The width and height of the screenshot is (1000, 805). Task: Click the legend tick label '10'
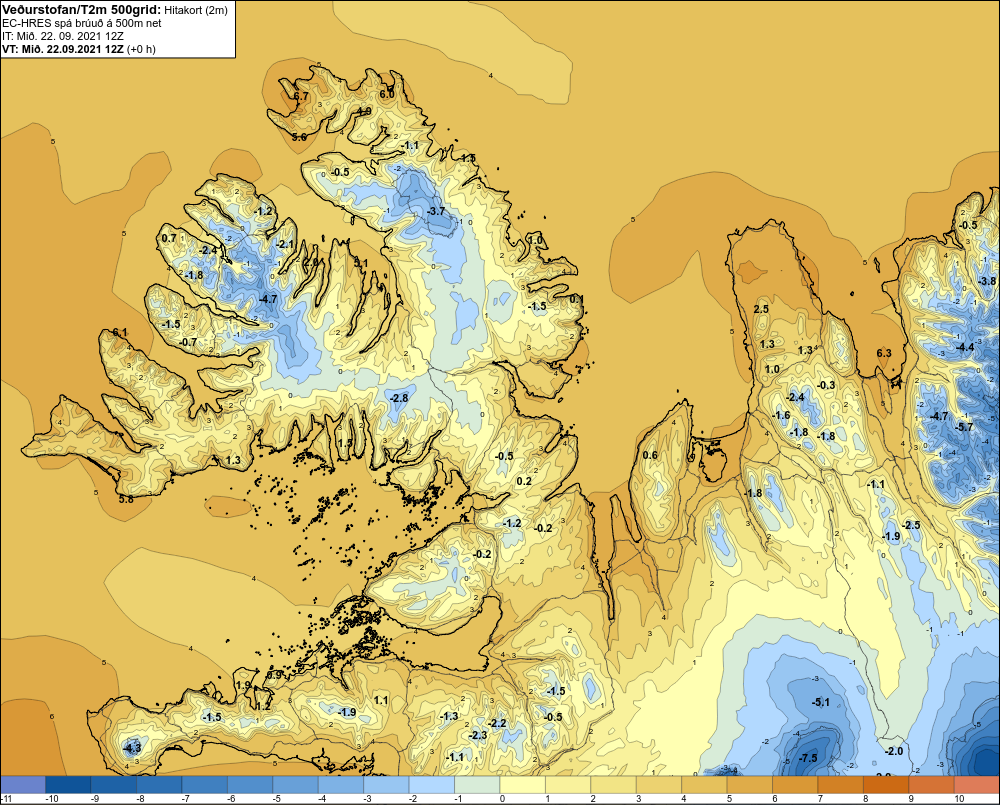[959, 799]
